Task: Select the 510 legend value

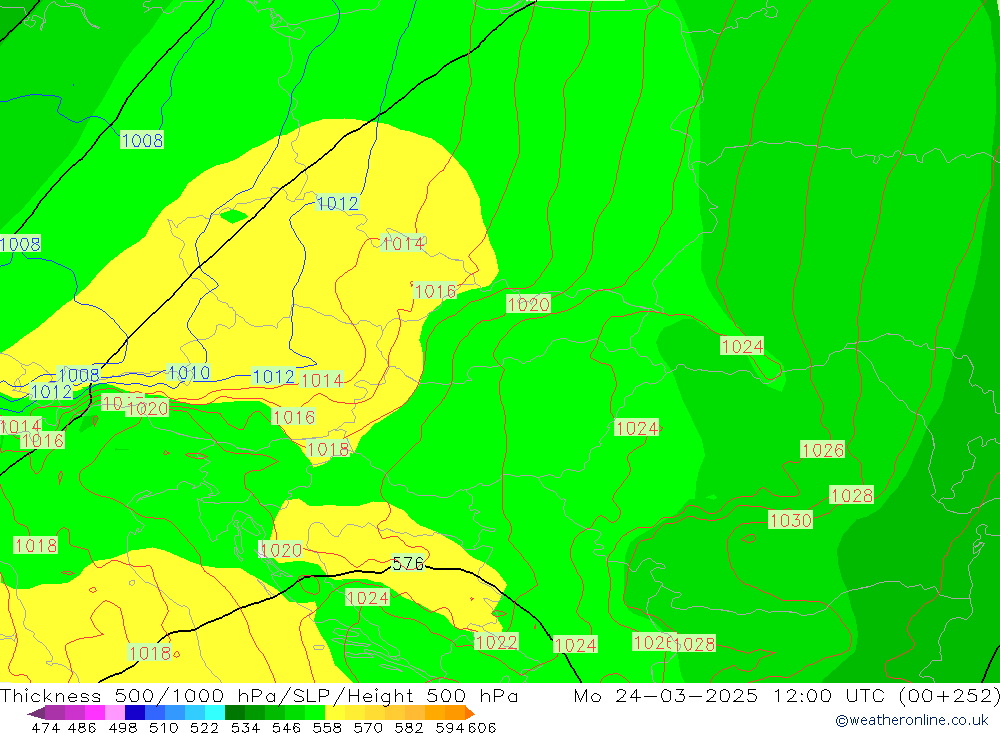Action: [163, 727]
